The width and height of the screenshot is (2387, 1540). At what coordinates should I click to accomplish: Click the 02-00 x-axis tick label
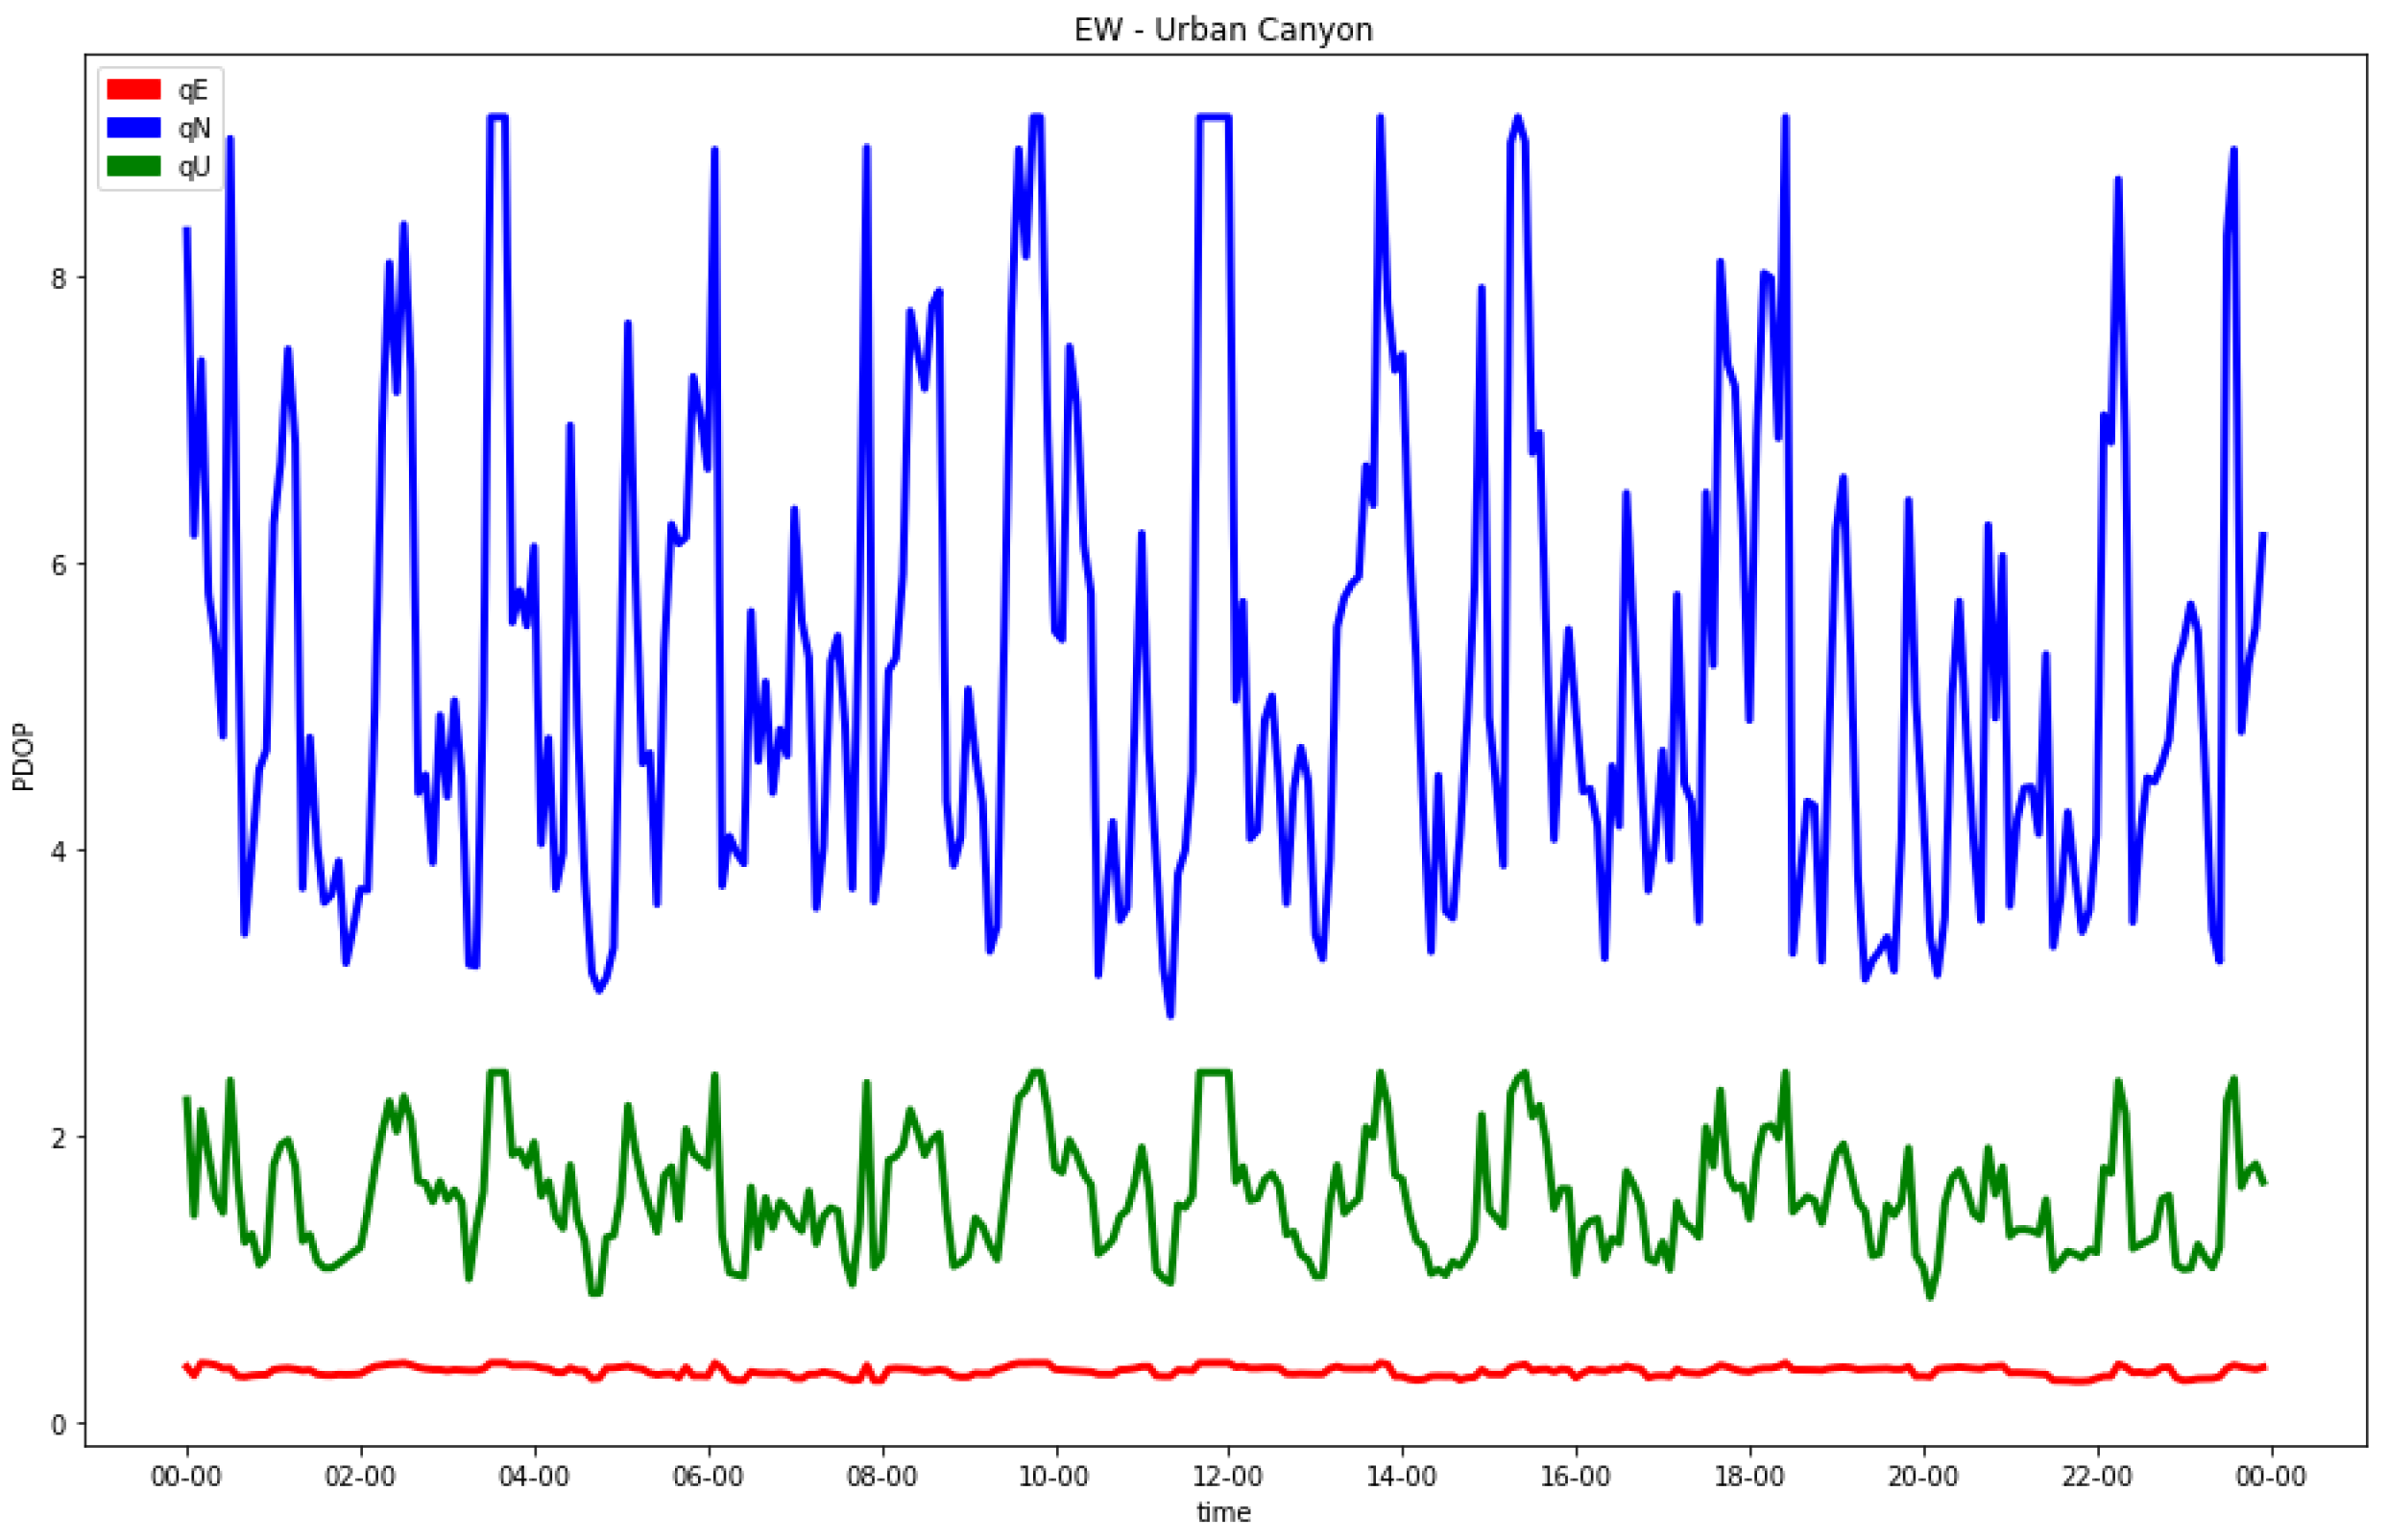tap(360, 1477)
